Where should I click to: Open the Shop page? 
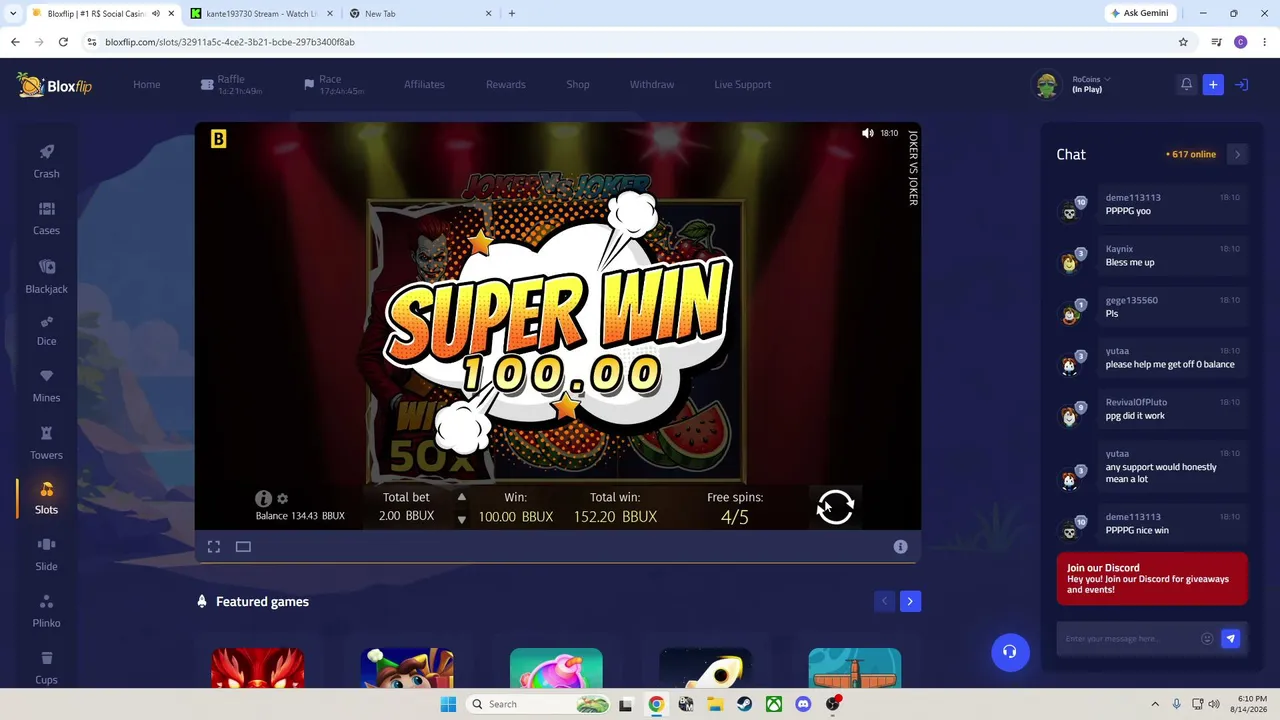tap(578, 85)
